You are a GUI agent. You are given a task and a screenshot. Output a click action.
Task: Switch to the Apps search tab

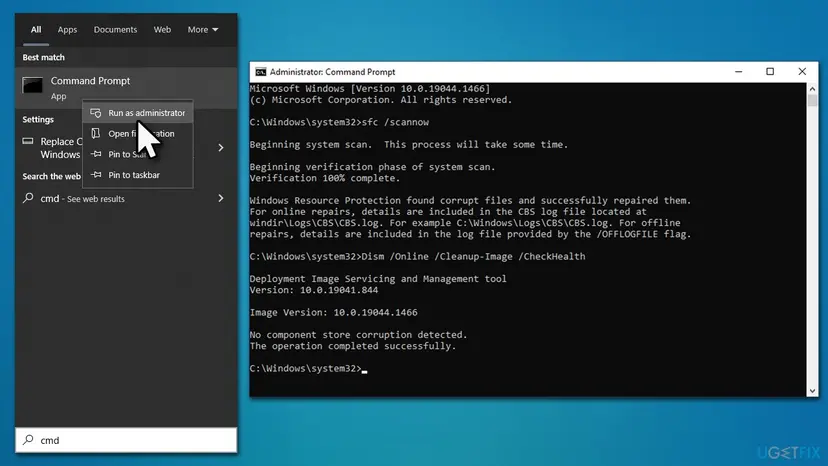(67, 30)
